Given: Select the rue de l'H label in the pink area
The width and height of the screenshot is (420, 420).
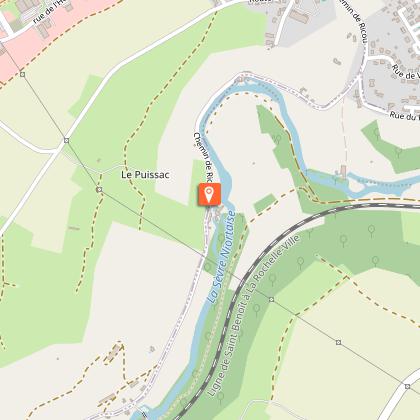Looking at the screenshot, I should click(x=49, y=13).
